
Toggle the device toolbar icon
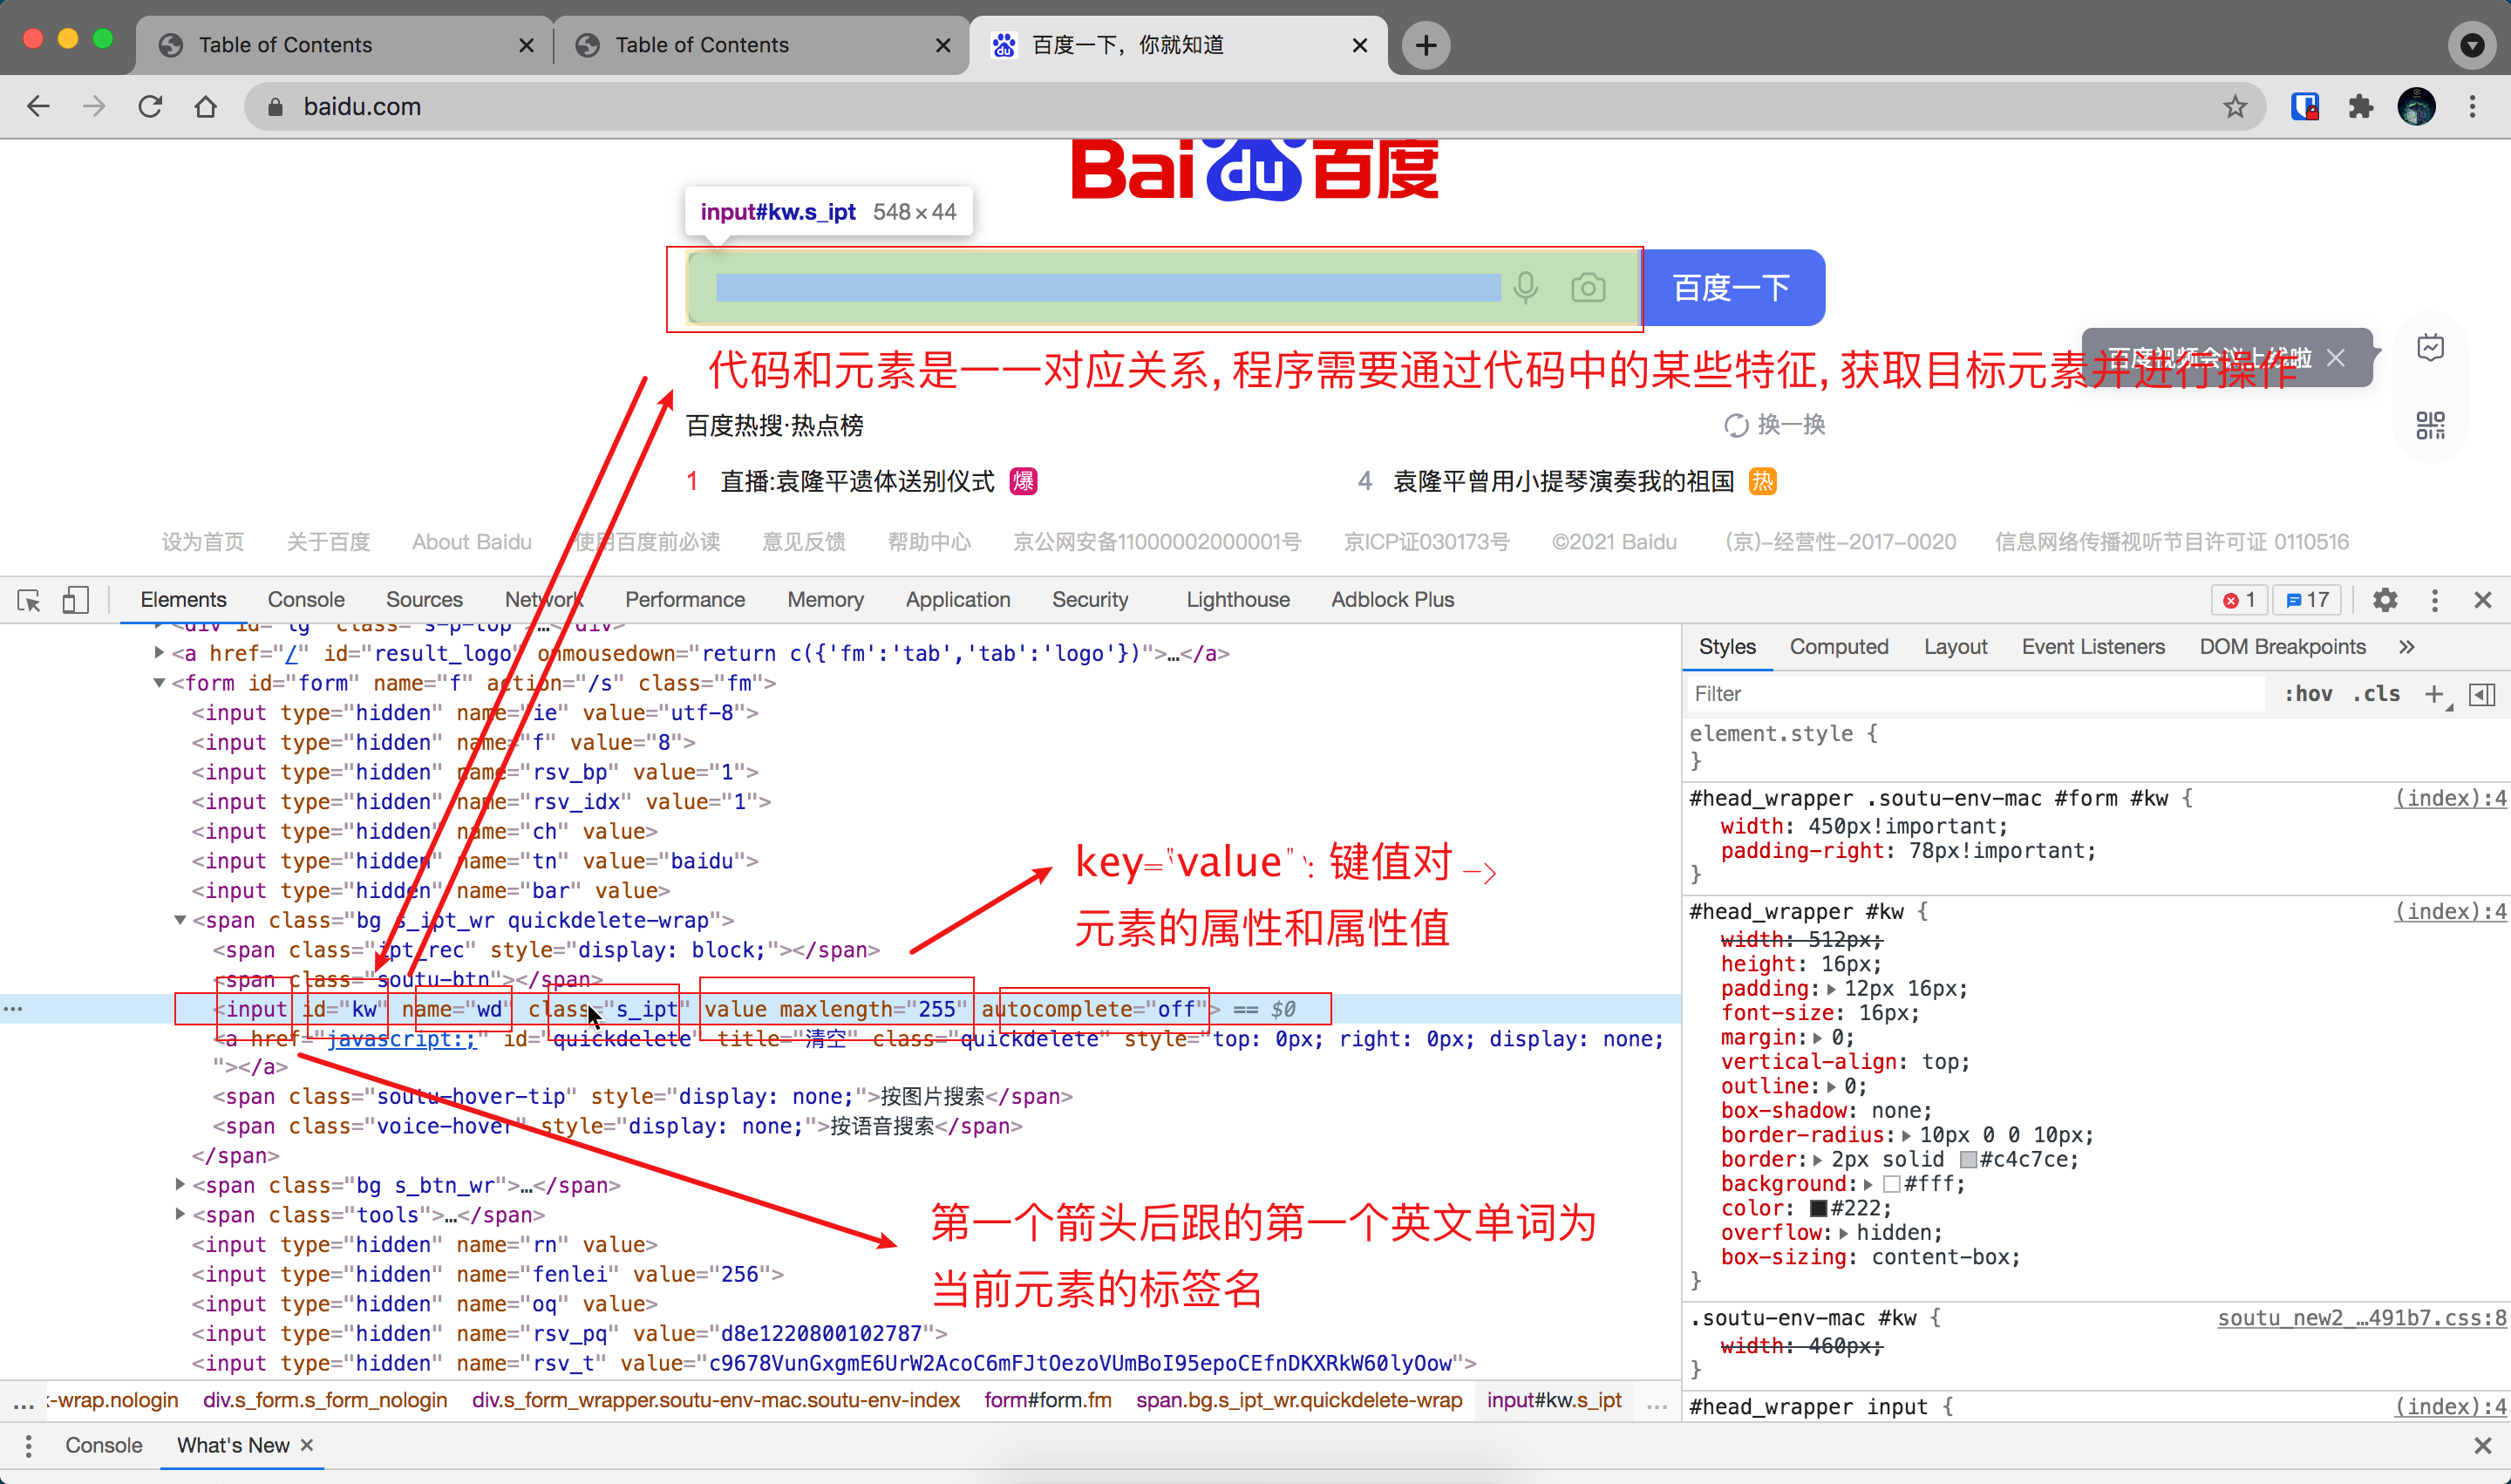tap(75, 600)
